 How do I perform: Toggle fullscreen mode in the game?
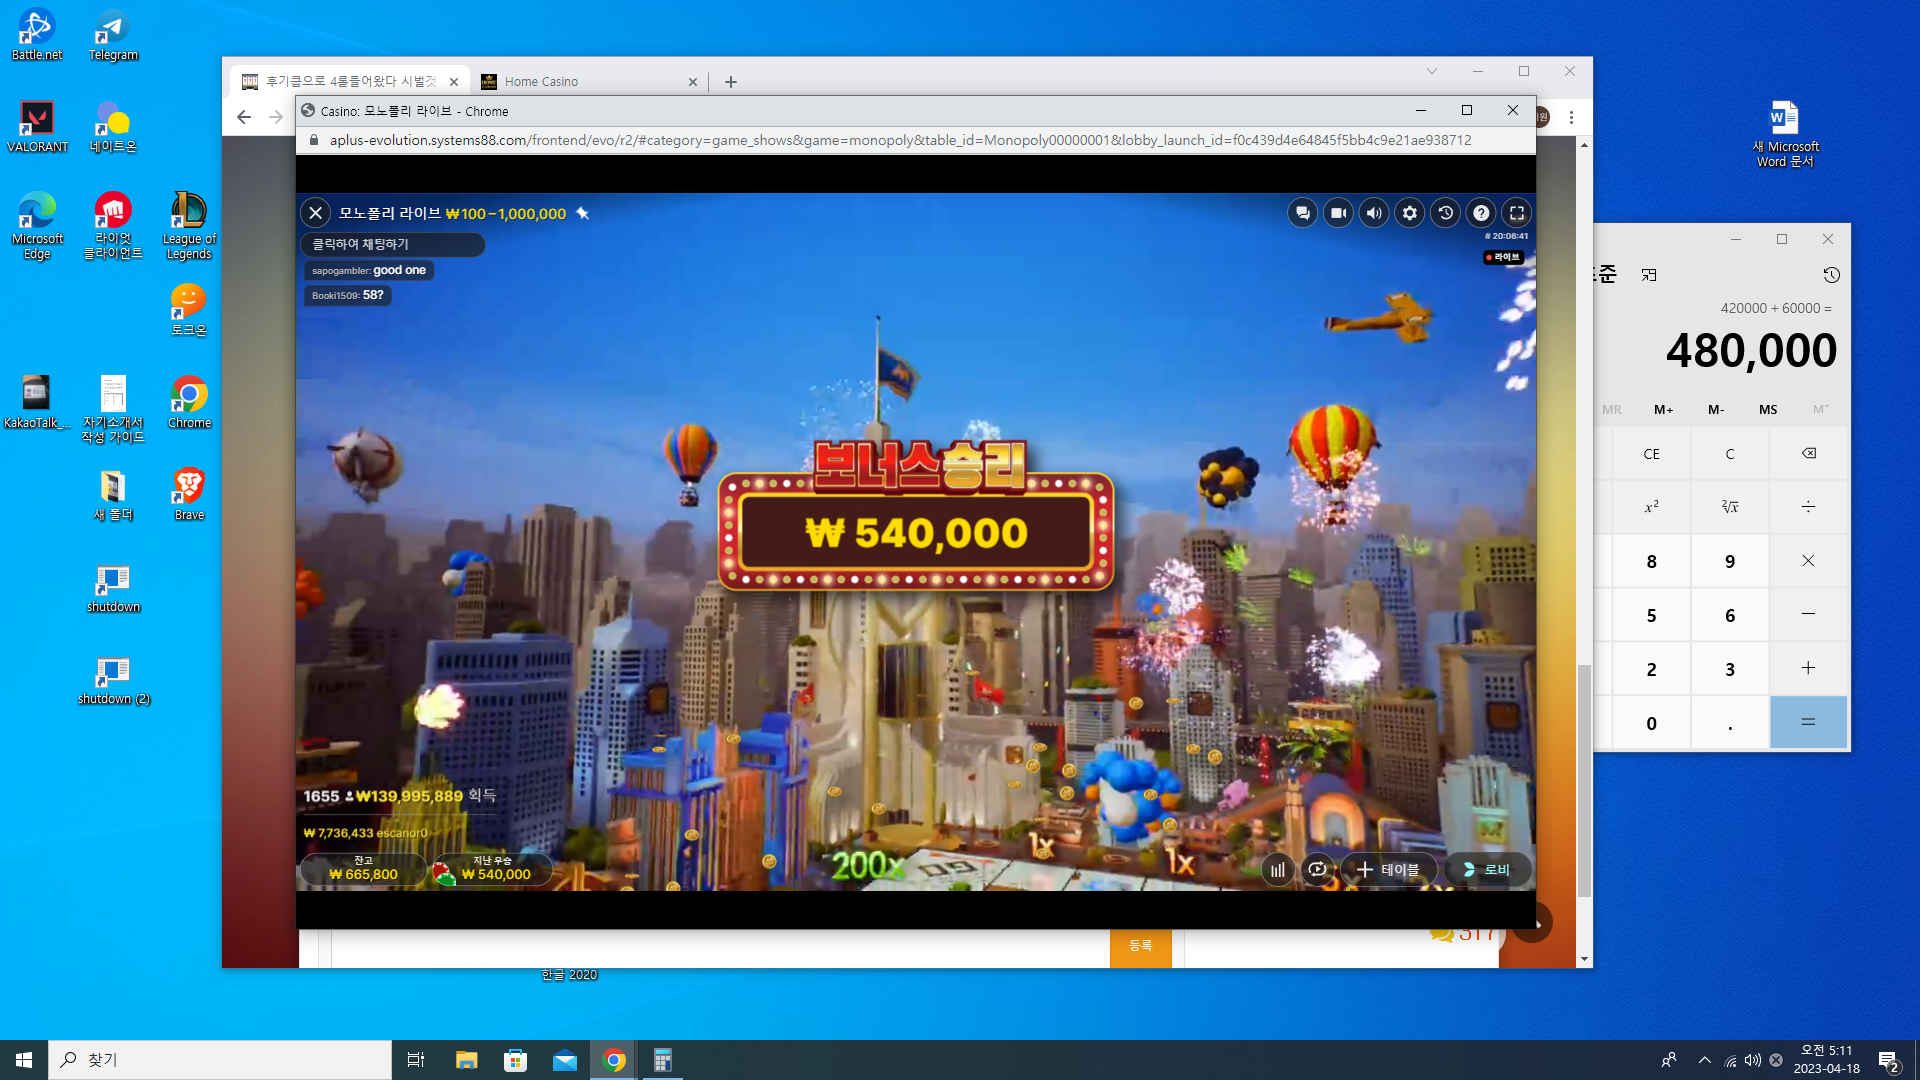pos(1517,213)
